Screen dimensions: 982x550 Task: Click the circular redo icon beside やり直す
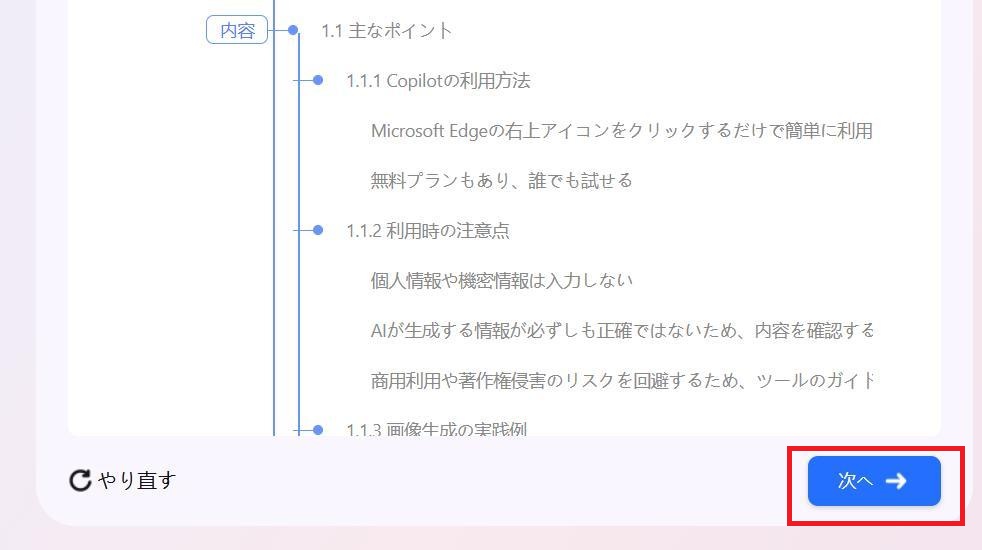tap(80, 481)
